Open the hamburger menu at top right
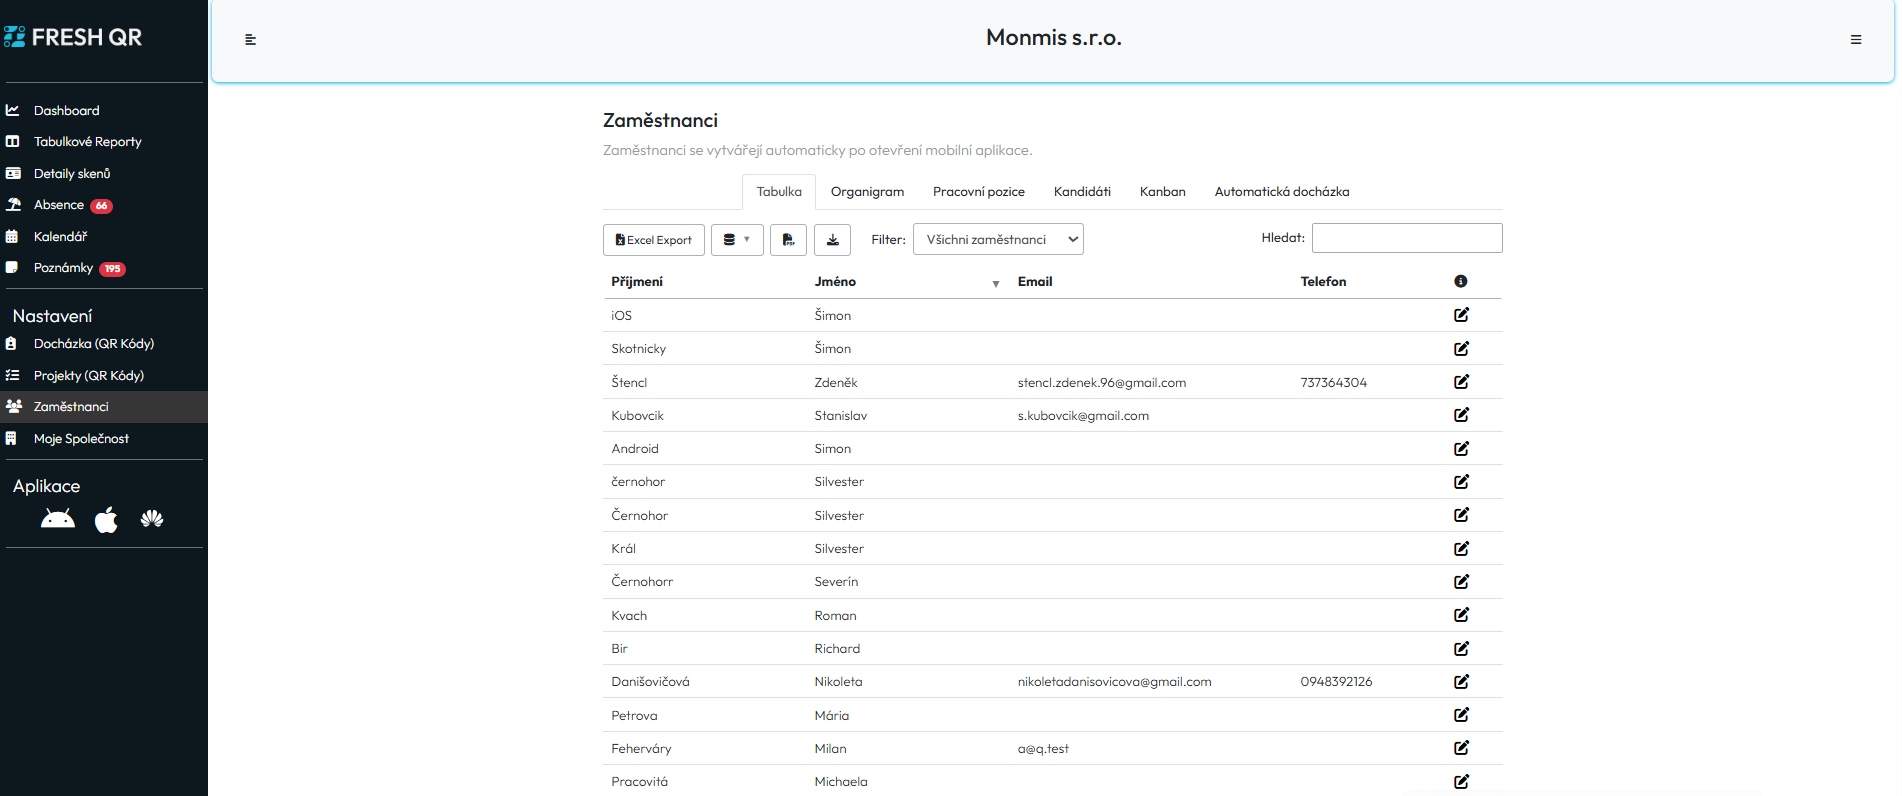The width and height of the screenshot is (1902, 796). click(x=1856, y=40)
